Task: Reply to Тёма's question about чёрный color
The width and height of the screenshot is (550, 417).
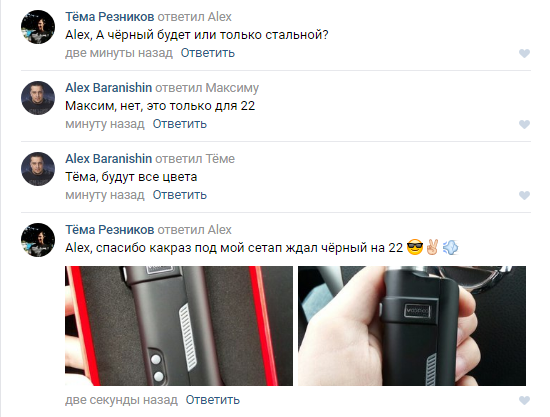Action: (208, 53)
